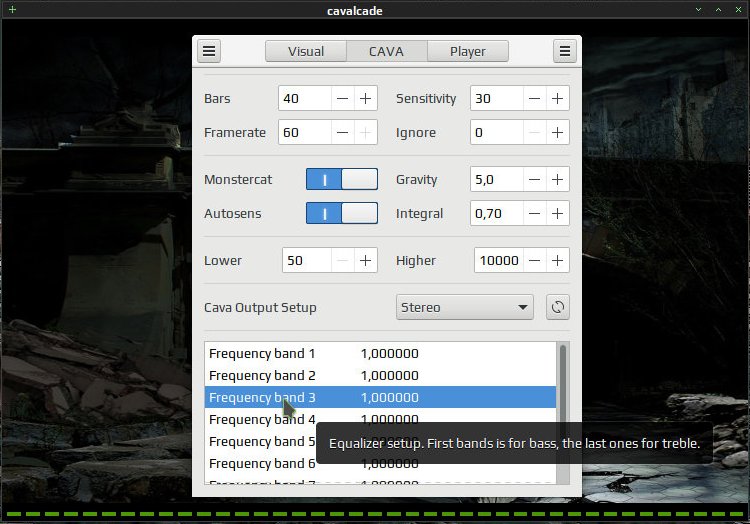The height and width of the screenshot is (524, 750).
Task: Decrease the Higher frequency value
Action: 534,261
